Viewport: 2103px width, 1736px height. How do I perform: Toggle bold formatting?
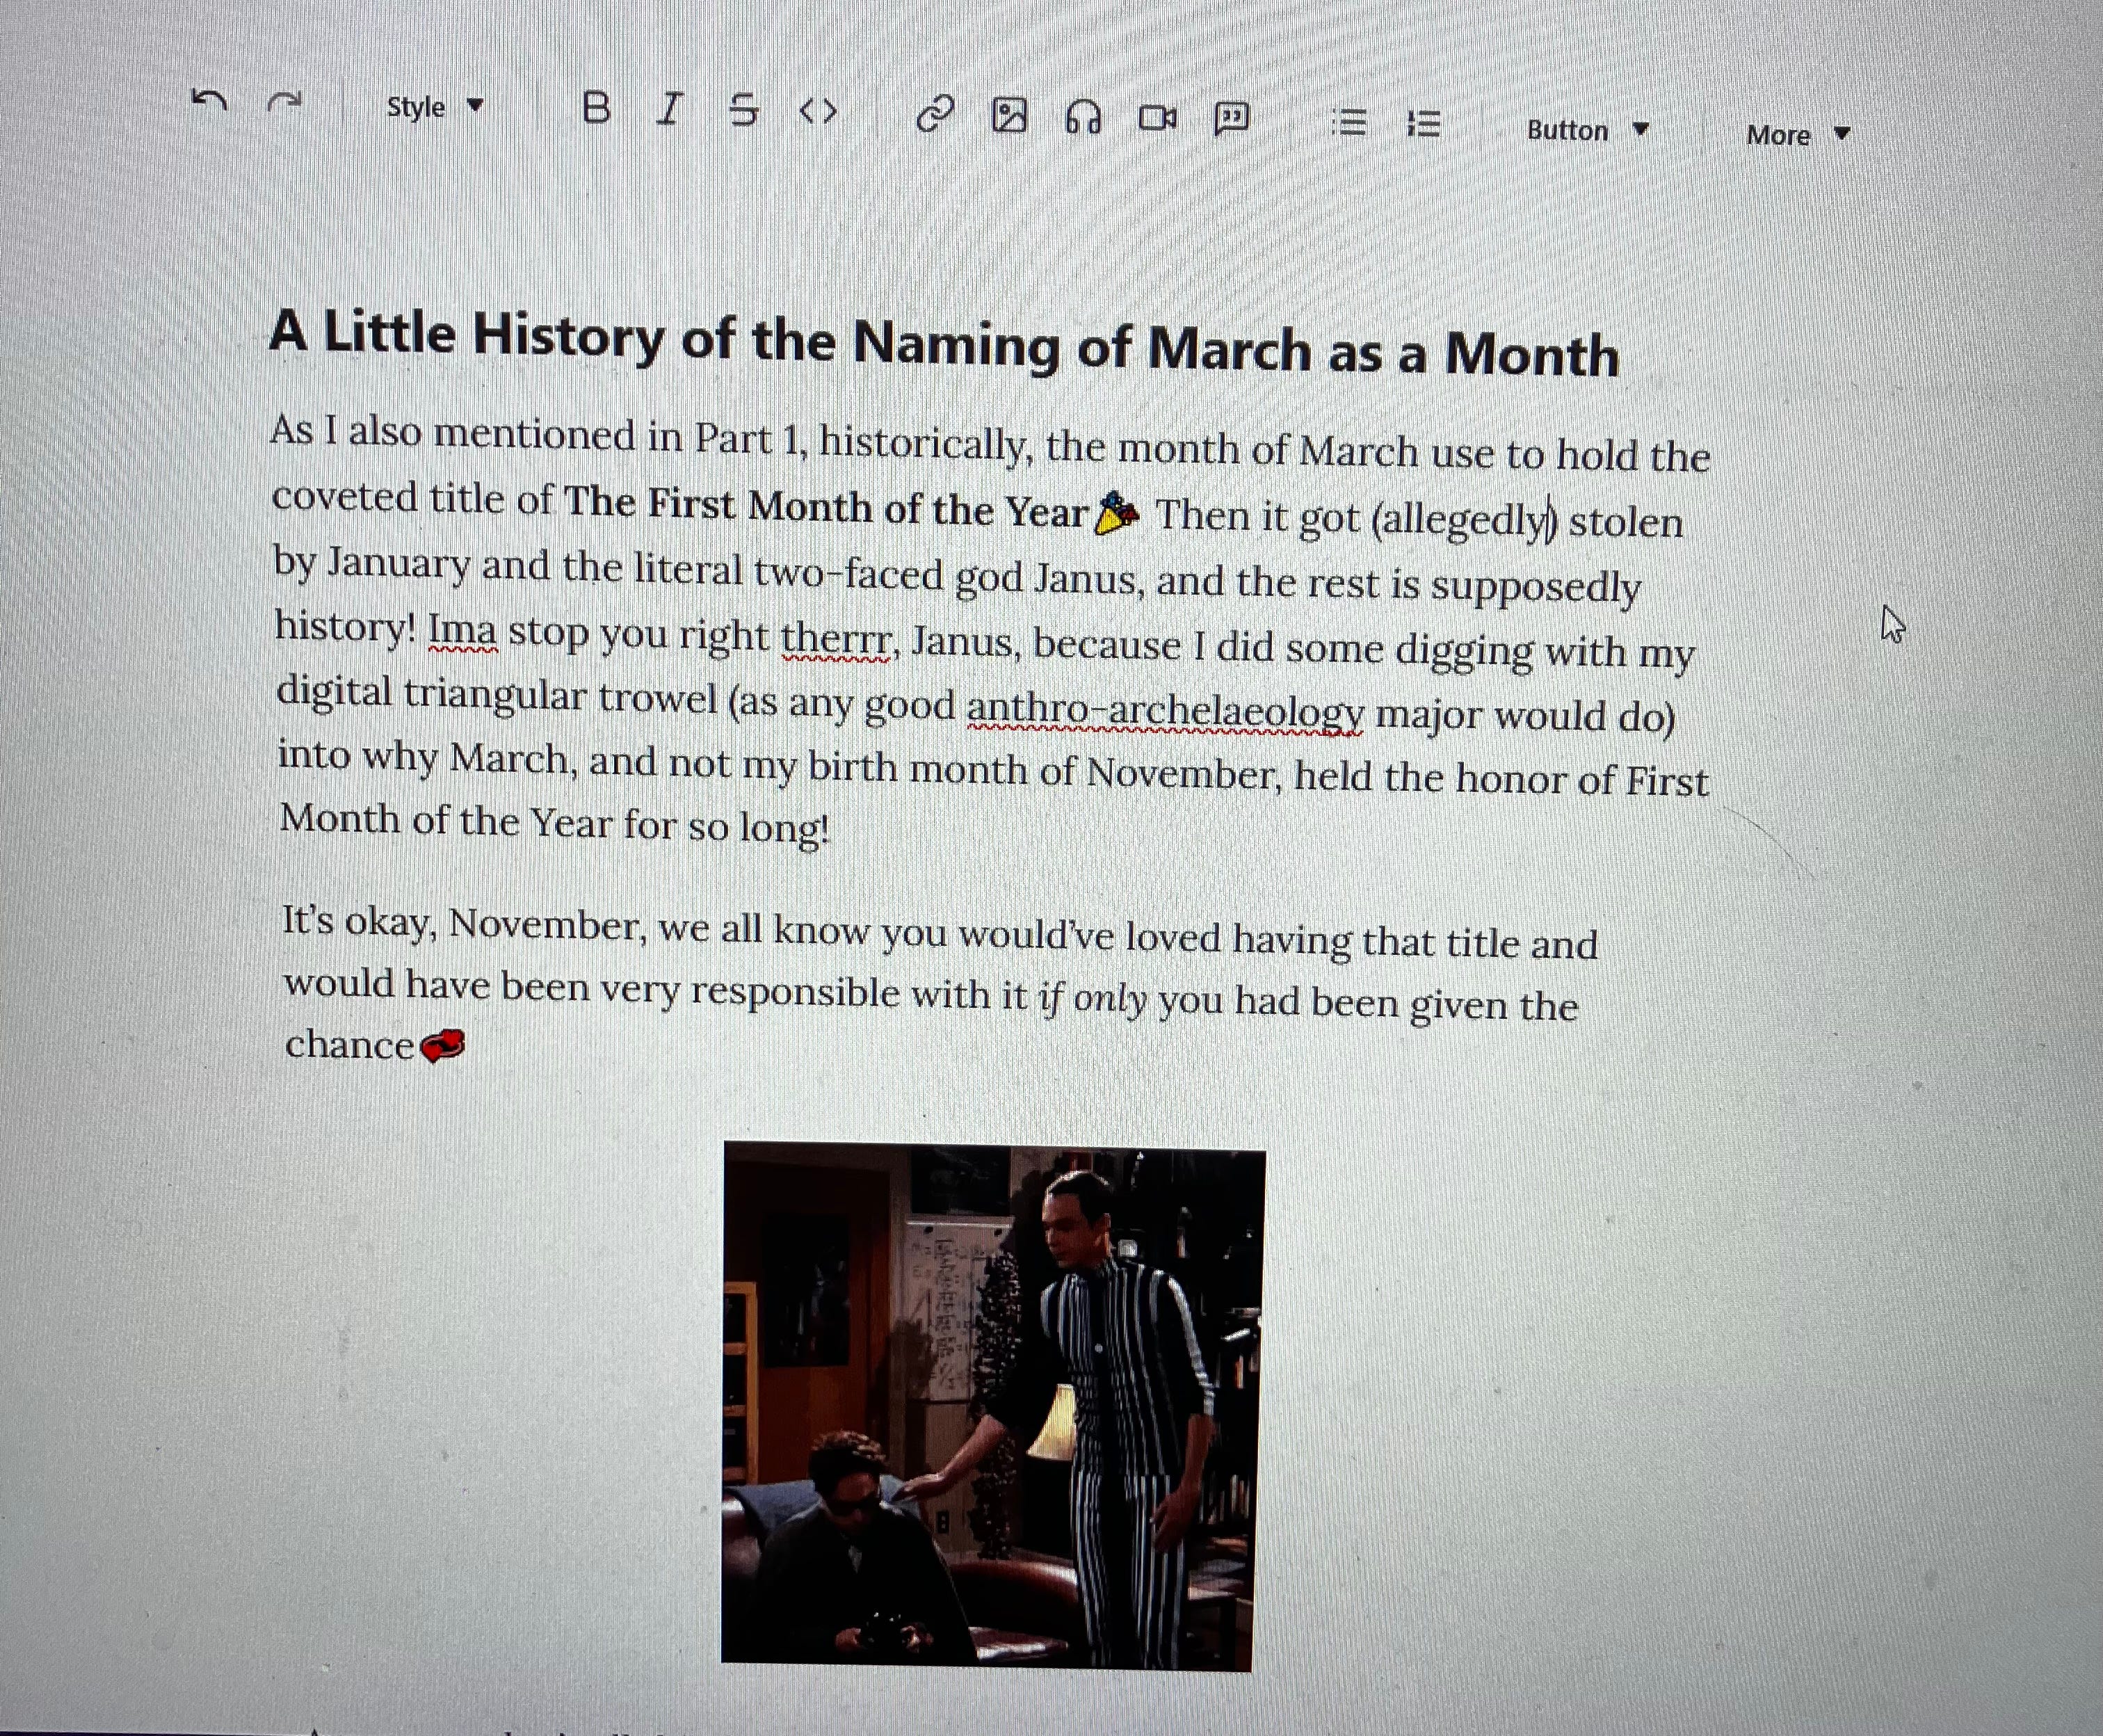[x=596, y=107]
